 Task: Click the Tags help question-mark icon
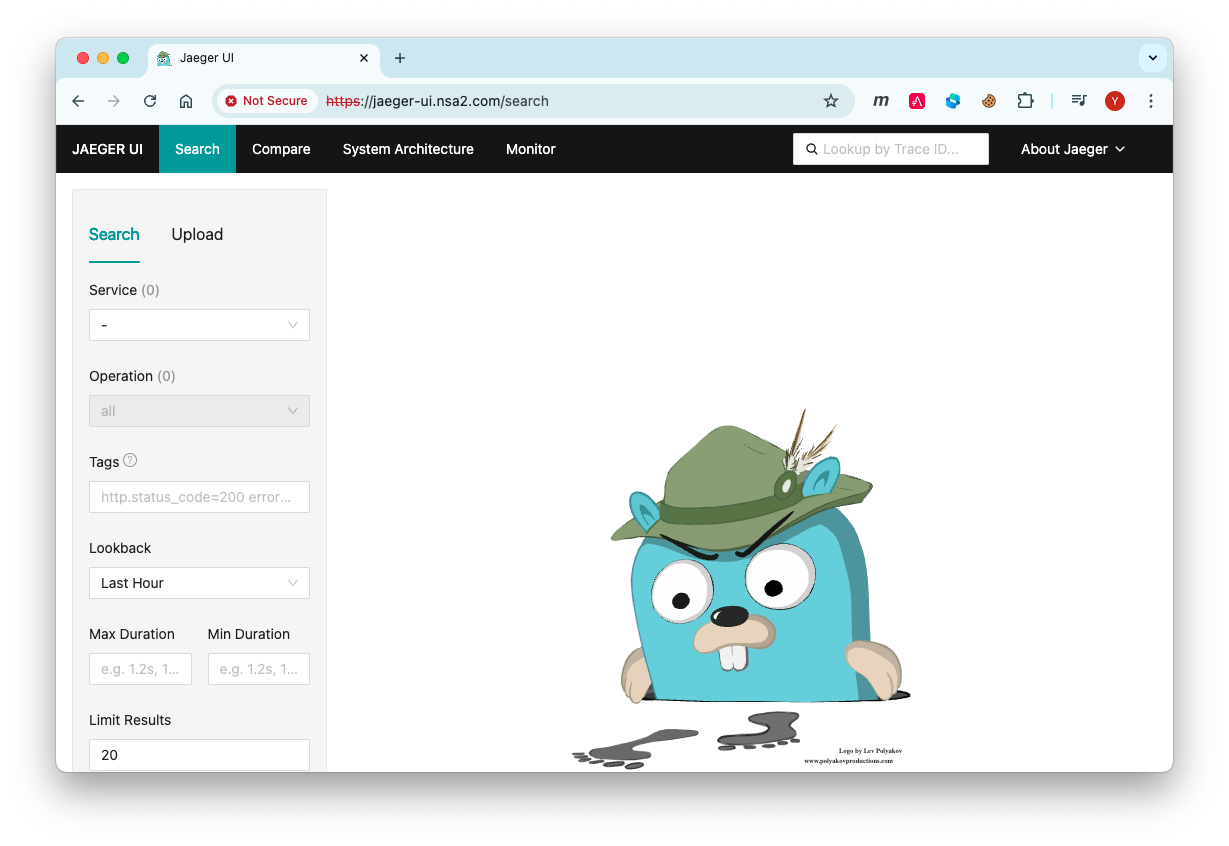click(x=130, y=461)
